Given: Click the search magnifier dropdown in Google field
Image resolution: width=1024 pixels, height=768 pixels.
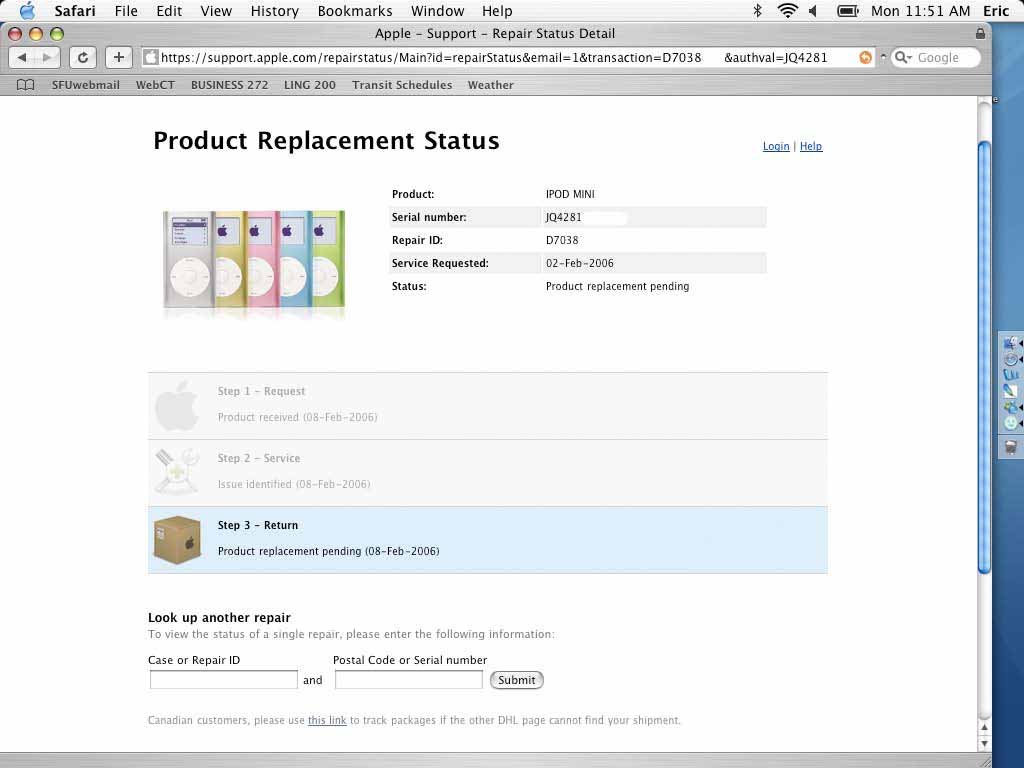Looking at the screenshot, I should coord(903,57).
